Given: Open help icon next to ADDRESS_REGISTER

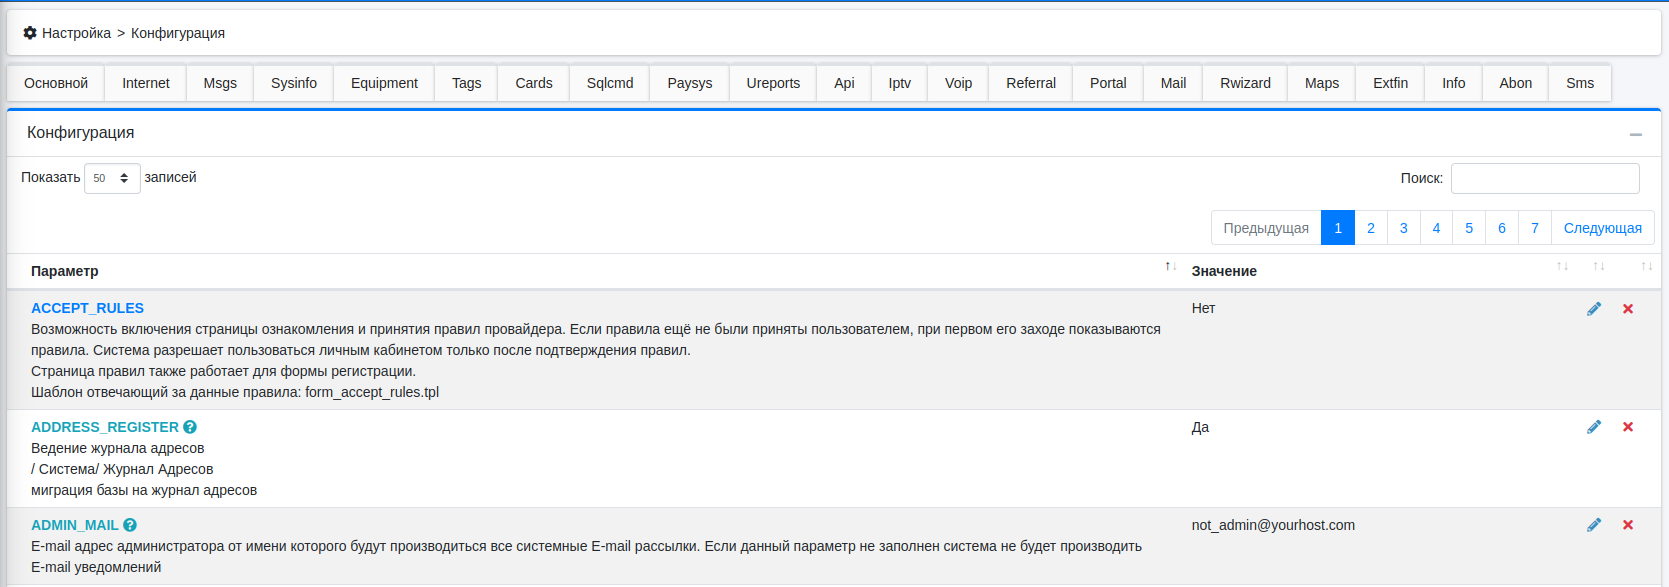Looking at the screenshot, I should coord(190,427).
